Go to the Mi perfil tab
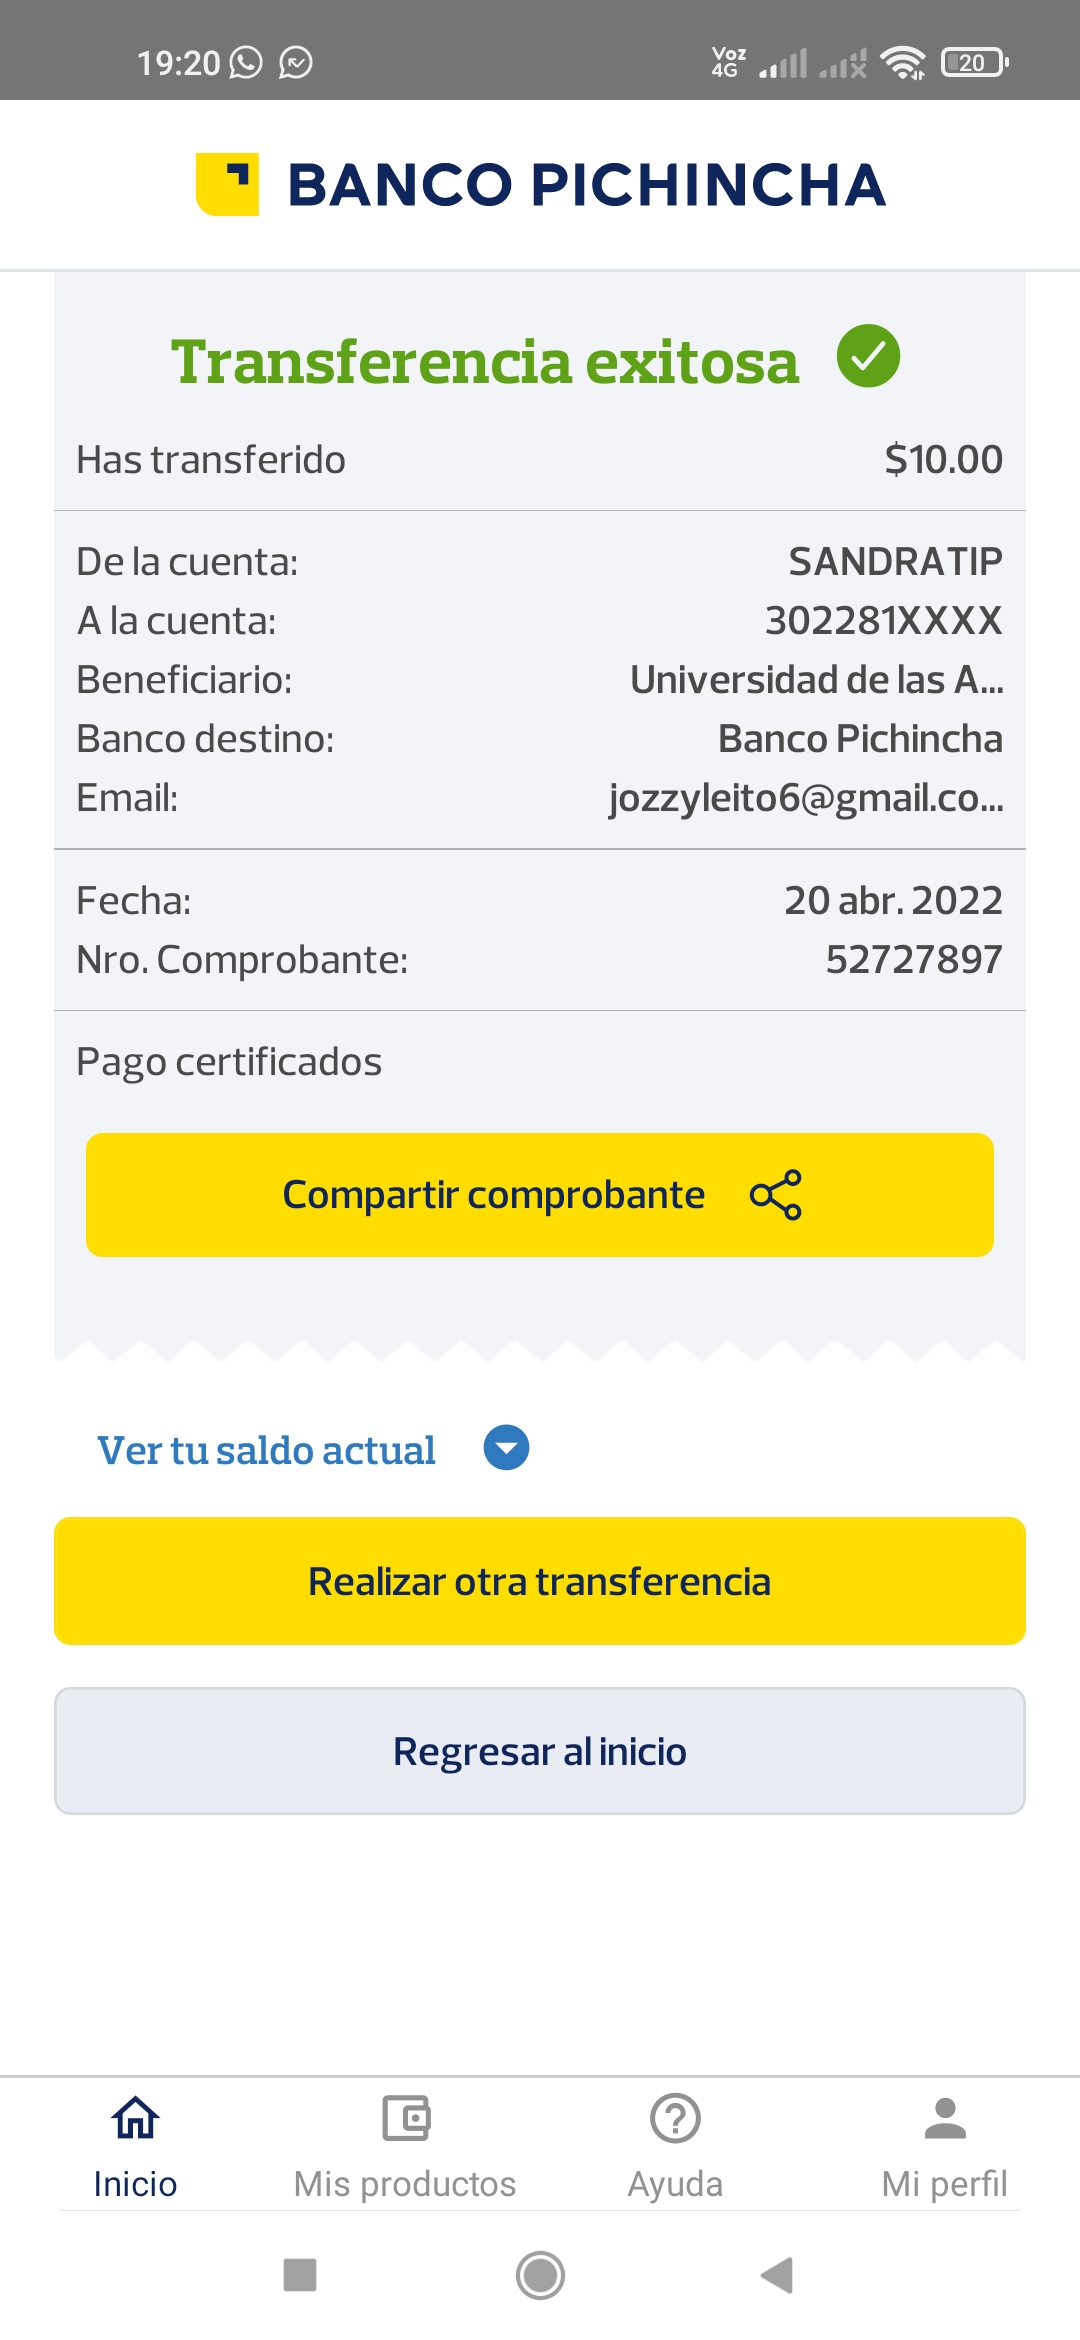 point(945,2183)
